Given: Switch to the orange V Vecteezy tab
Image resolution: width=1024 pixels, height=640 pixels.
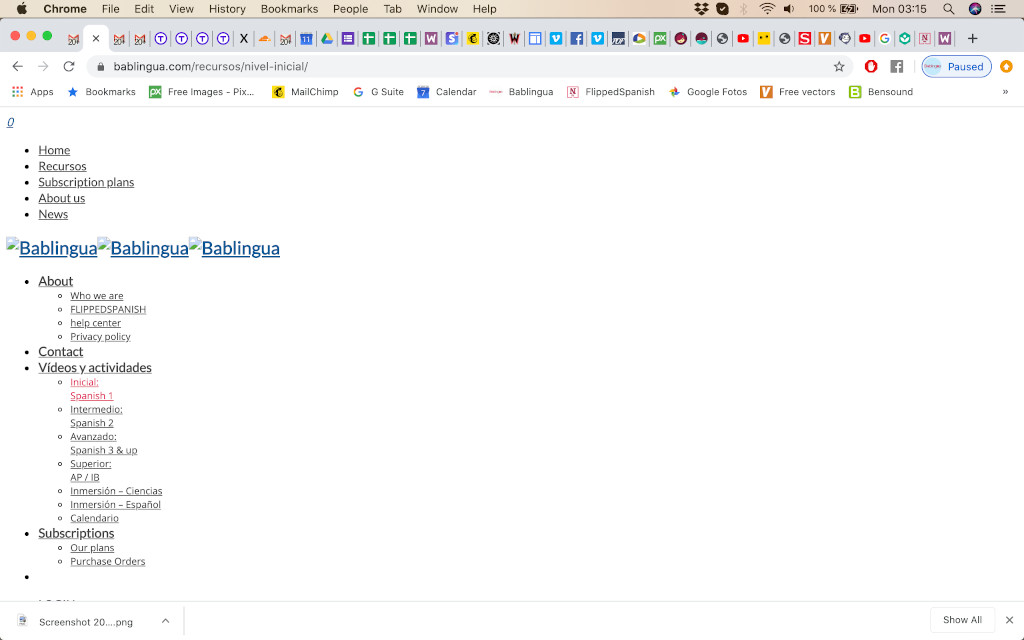Looking at the screenshot, I should 825,39.
